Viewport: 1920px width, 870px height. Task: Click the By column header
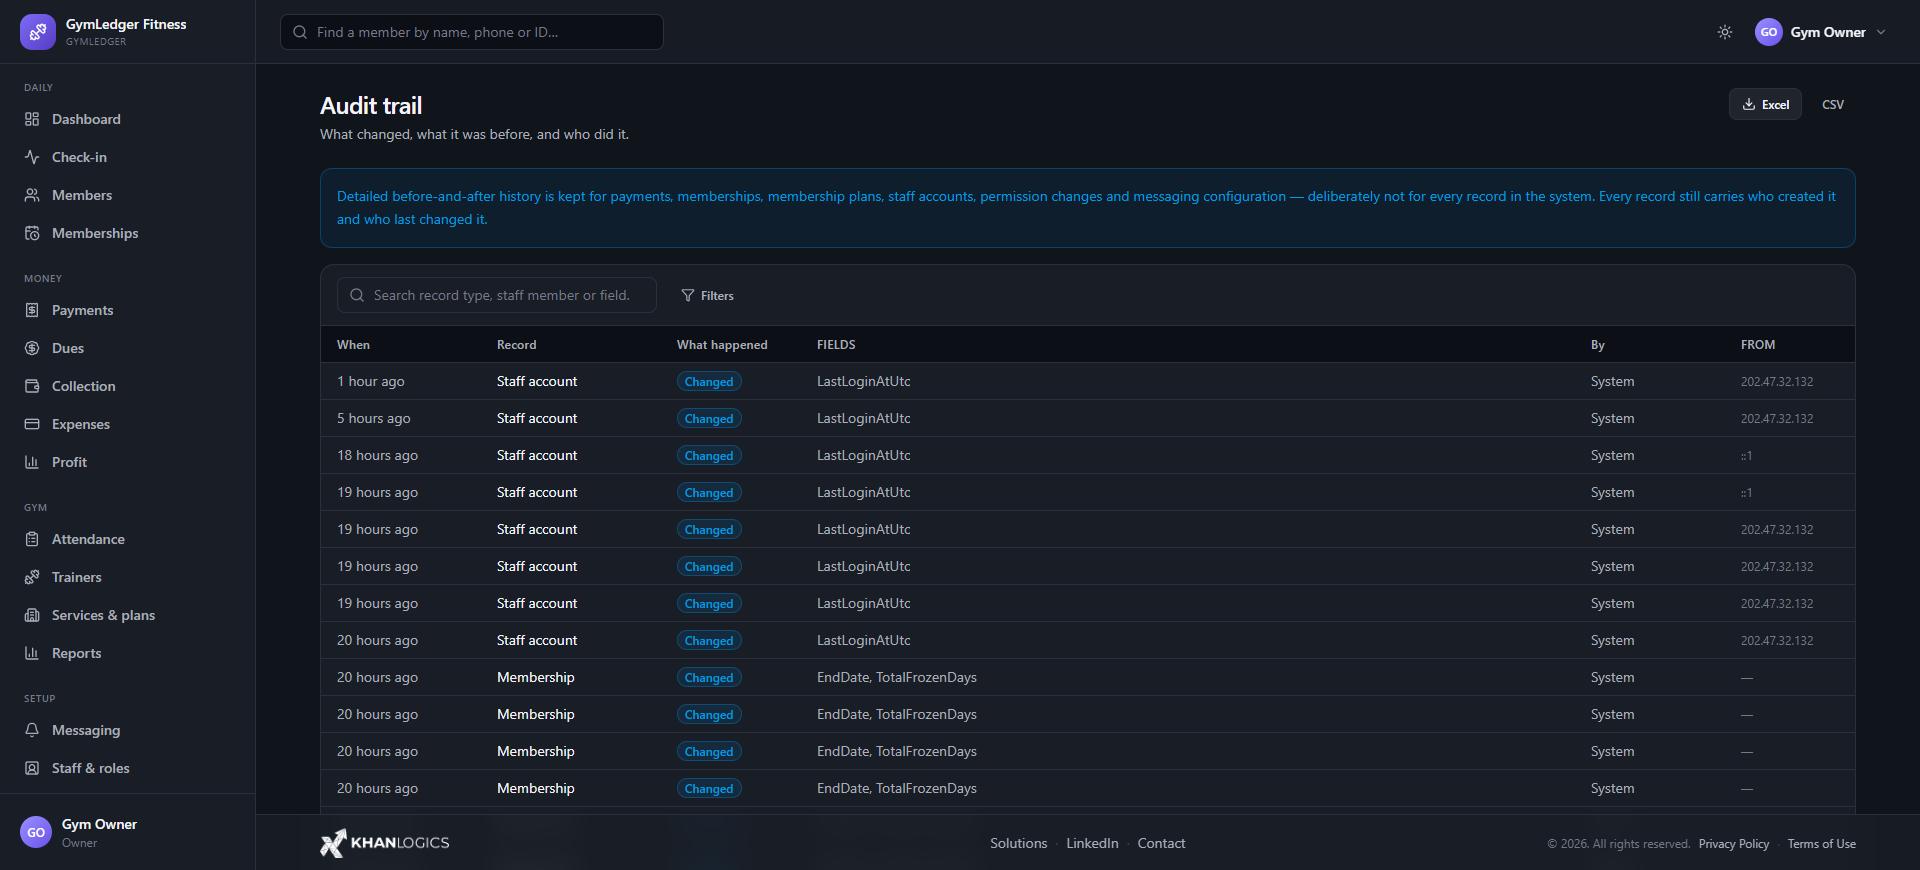tap(1598, 345)
